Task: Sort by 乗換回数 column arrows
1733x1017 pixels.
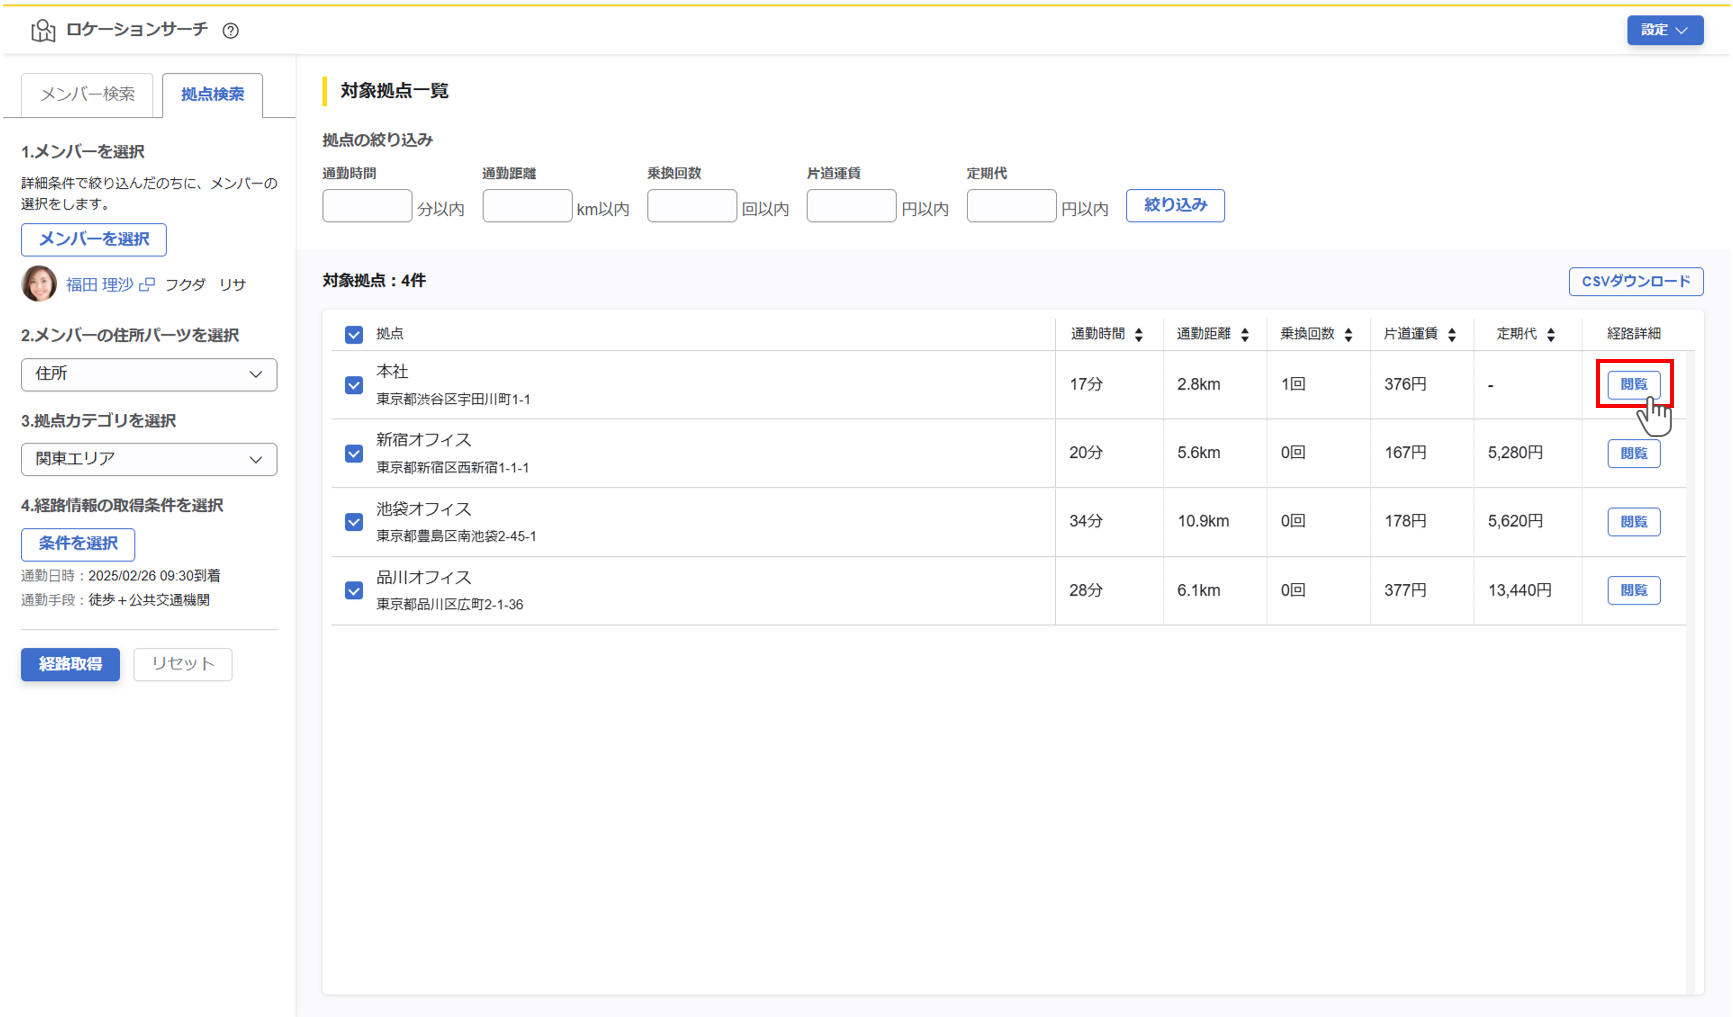Action: click(x=1349, y=335)
